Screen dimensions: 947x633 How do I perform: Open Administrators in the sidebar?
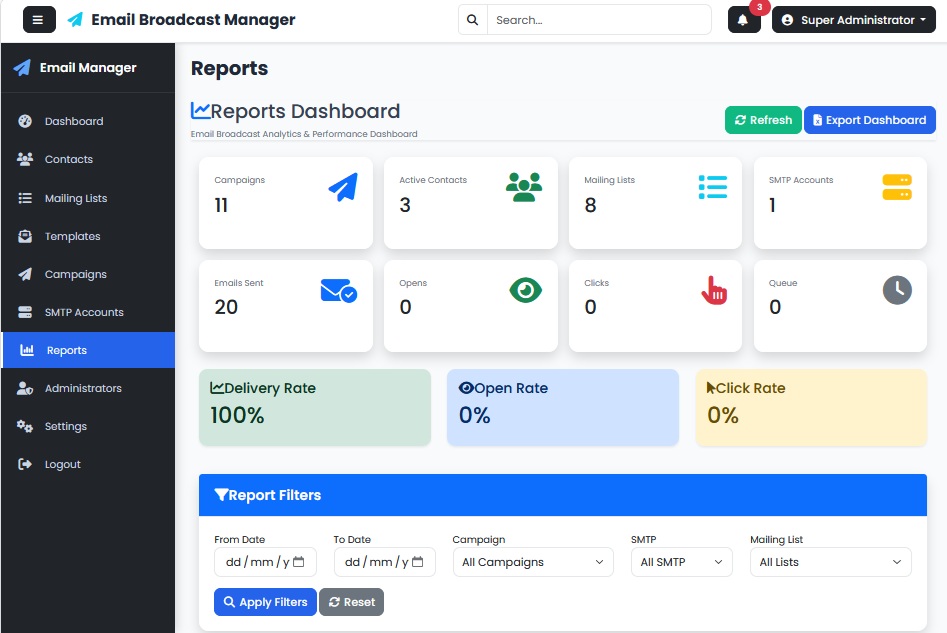88,388
